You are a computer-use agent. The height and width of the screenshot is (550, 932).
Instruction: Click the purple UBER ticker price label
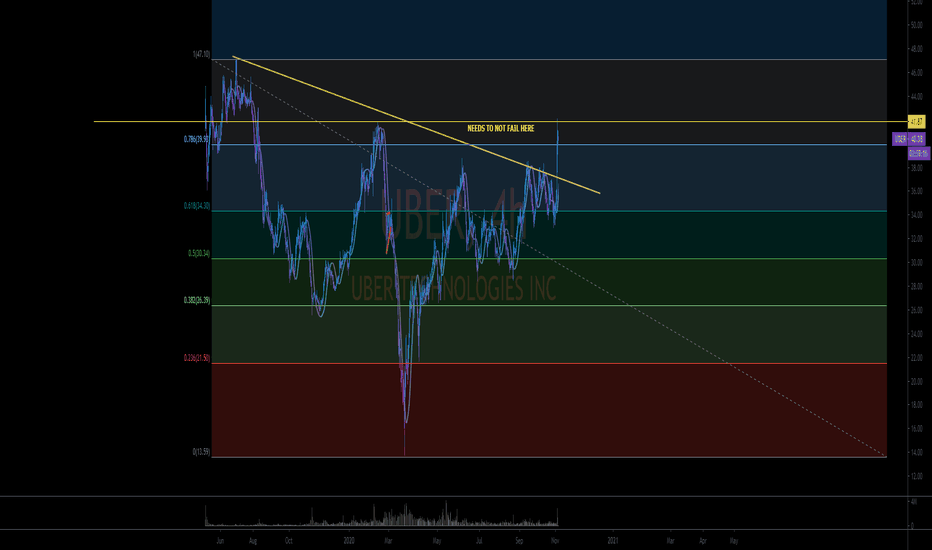[909, 139]
